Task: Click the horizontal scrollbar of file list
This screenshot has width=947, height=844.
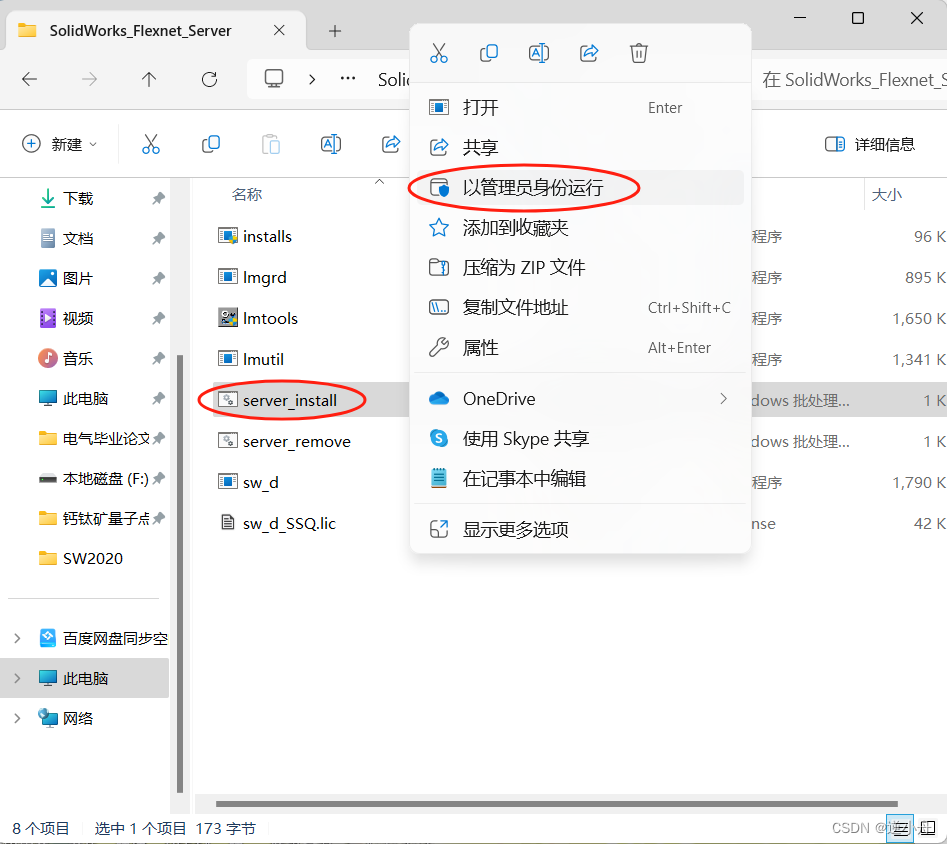Action: (556, 804)
